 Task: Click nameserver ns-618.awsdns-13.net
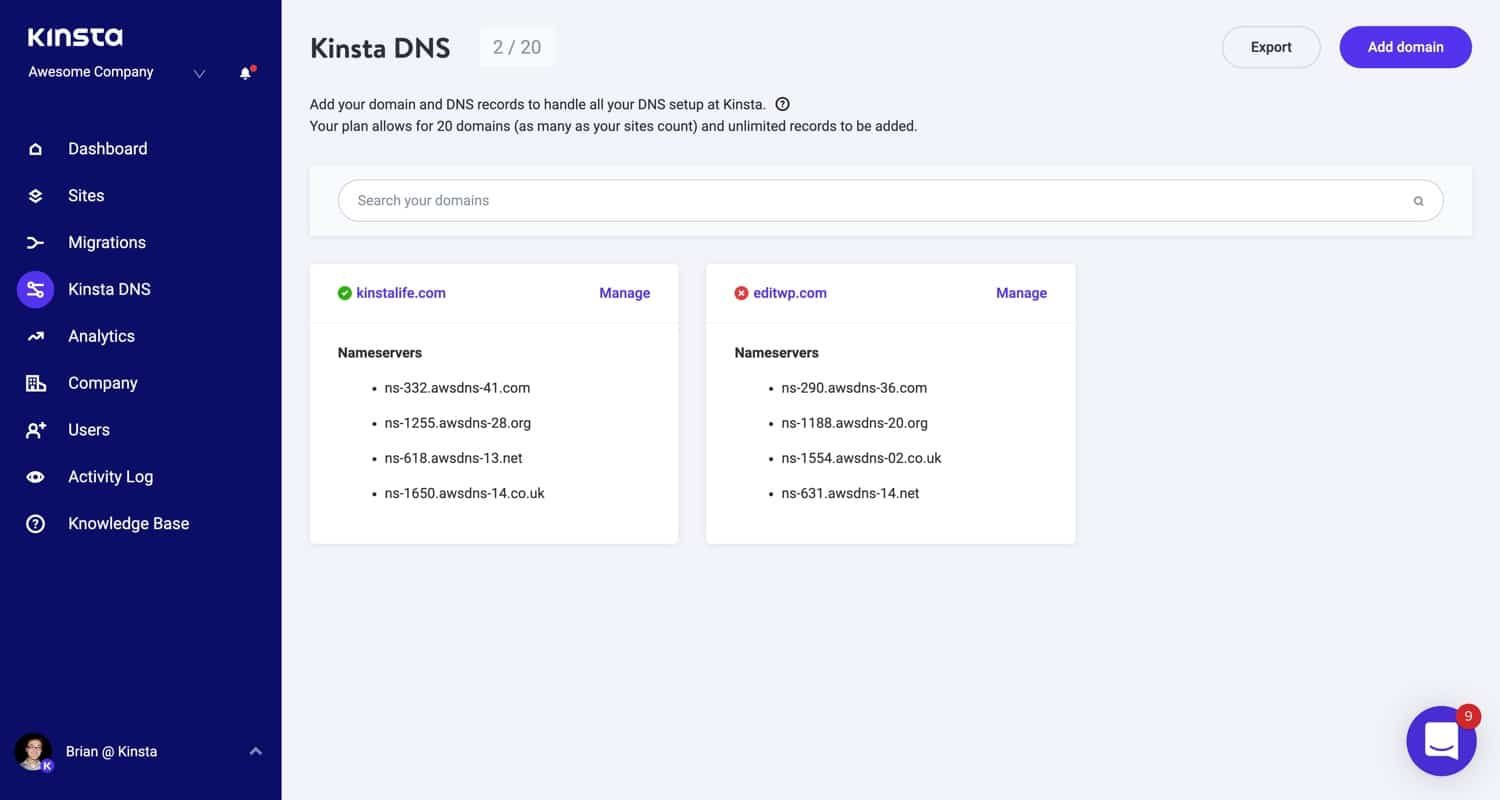coord(454,458)
